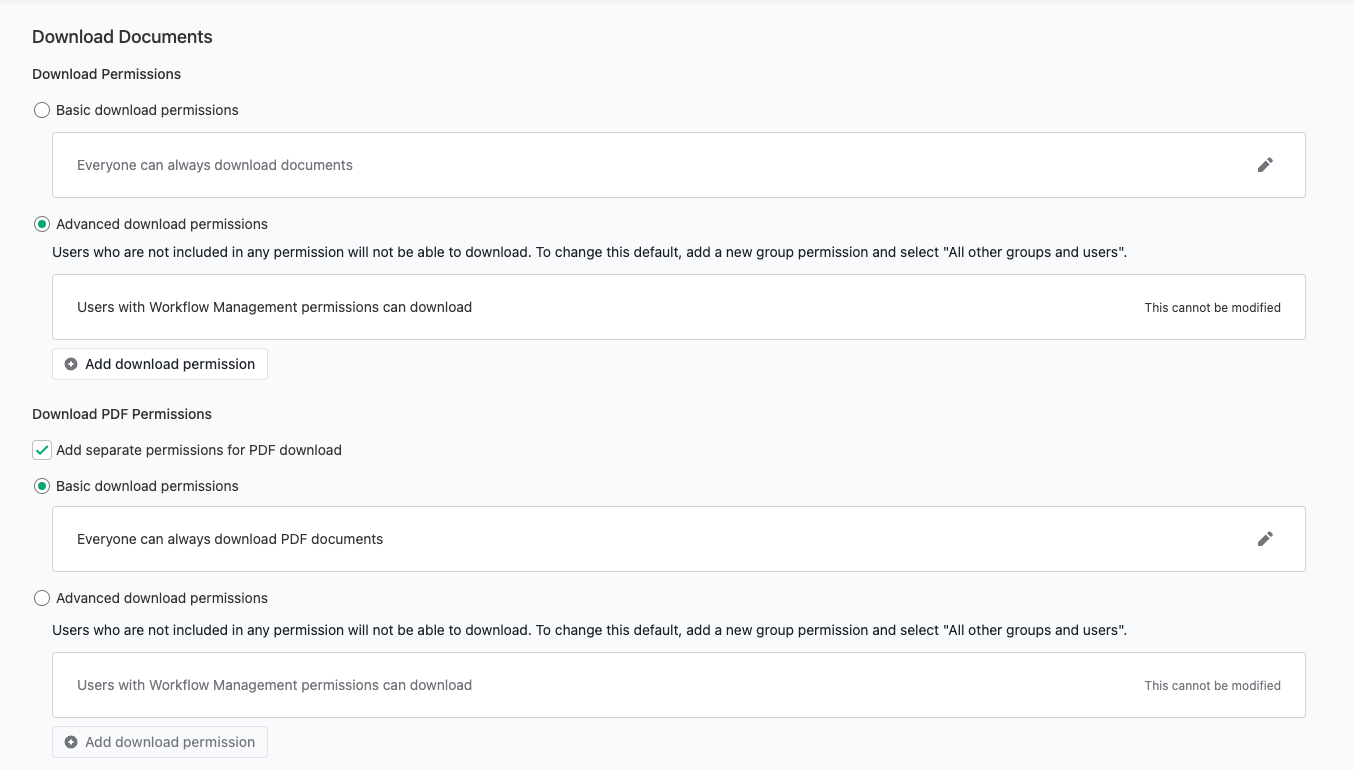Click 'This cannot be modified' in PDF section
Viewport: 1354px width, 770px height.
click(x=1212, y=686)
